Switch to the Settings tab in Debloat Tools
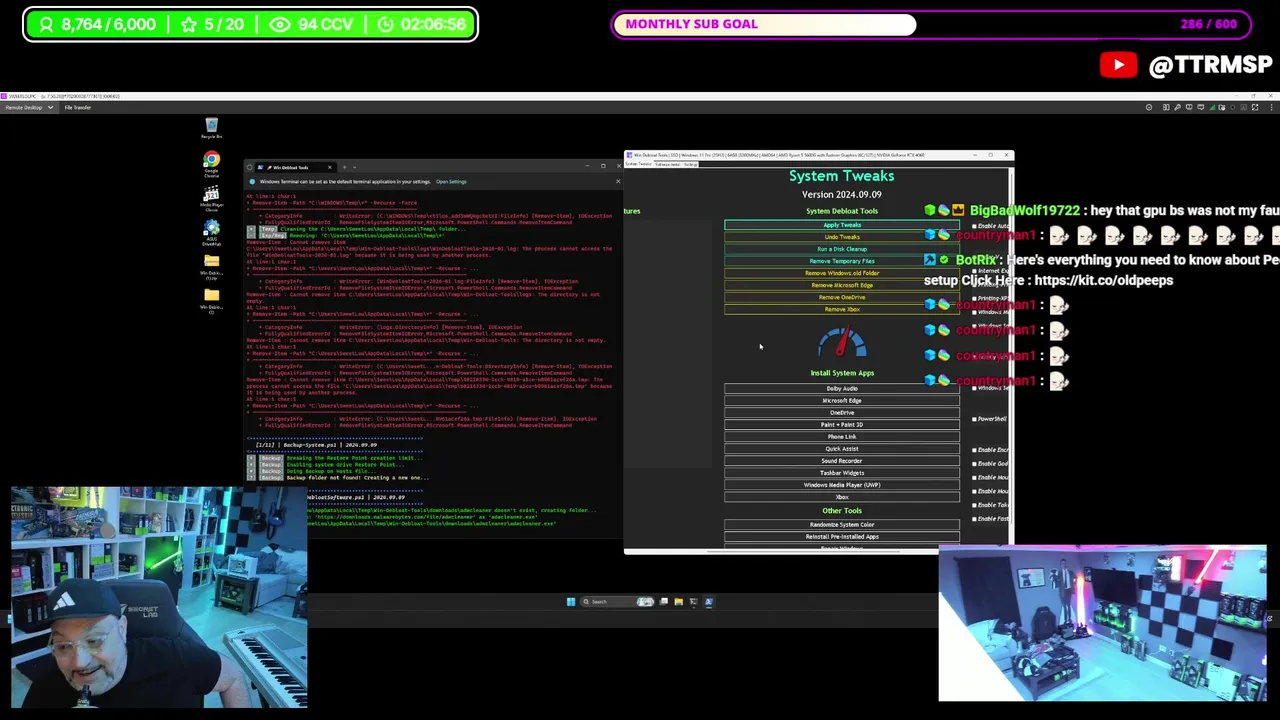The width and height of the screenshot is (1280, 720). tap(691, 164)
